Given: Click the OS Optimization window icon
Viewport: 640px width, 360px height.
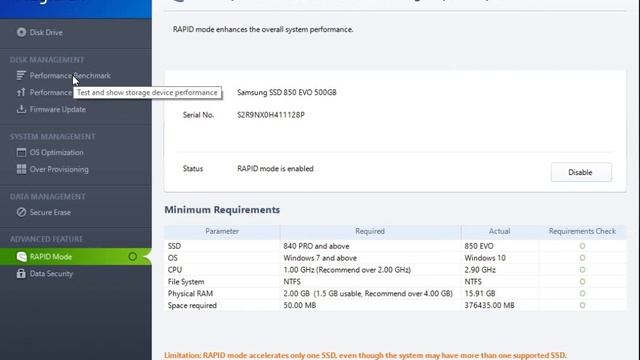Looking at the screenshot, I should [x=21, y=152].
